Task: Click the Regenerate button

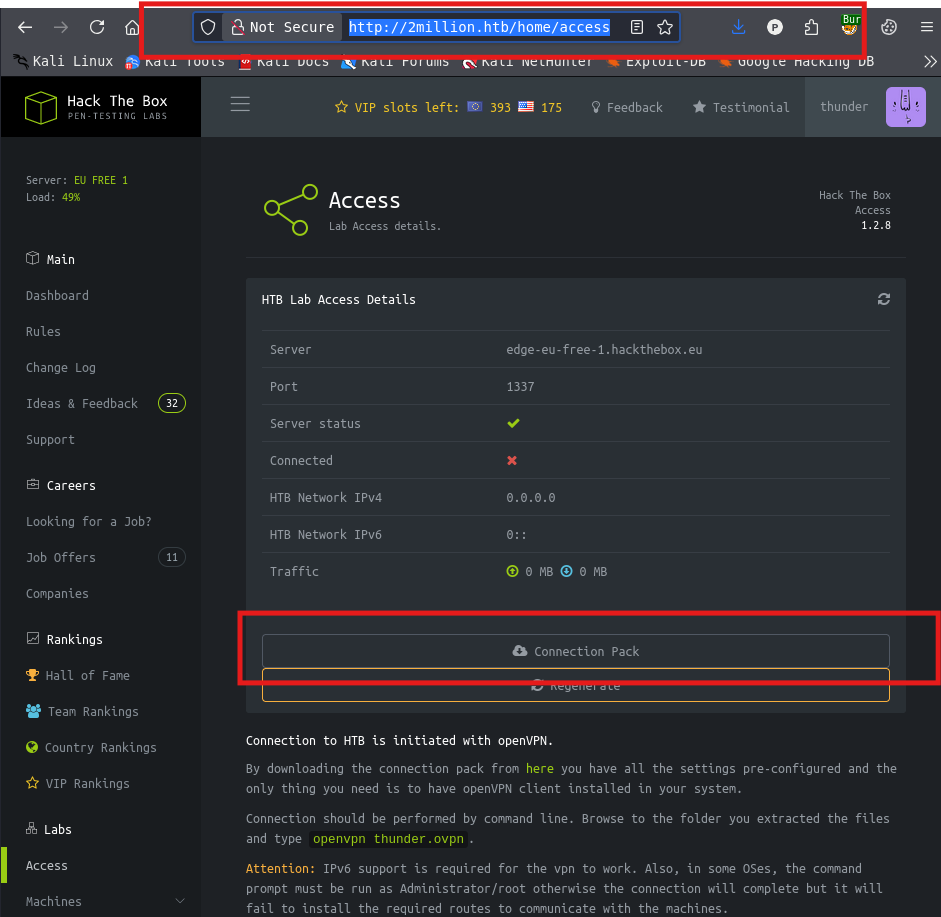Action: [576, 685]
